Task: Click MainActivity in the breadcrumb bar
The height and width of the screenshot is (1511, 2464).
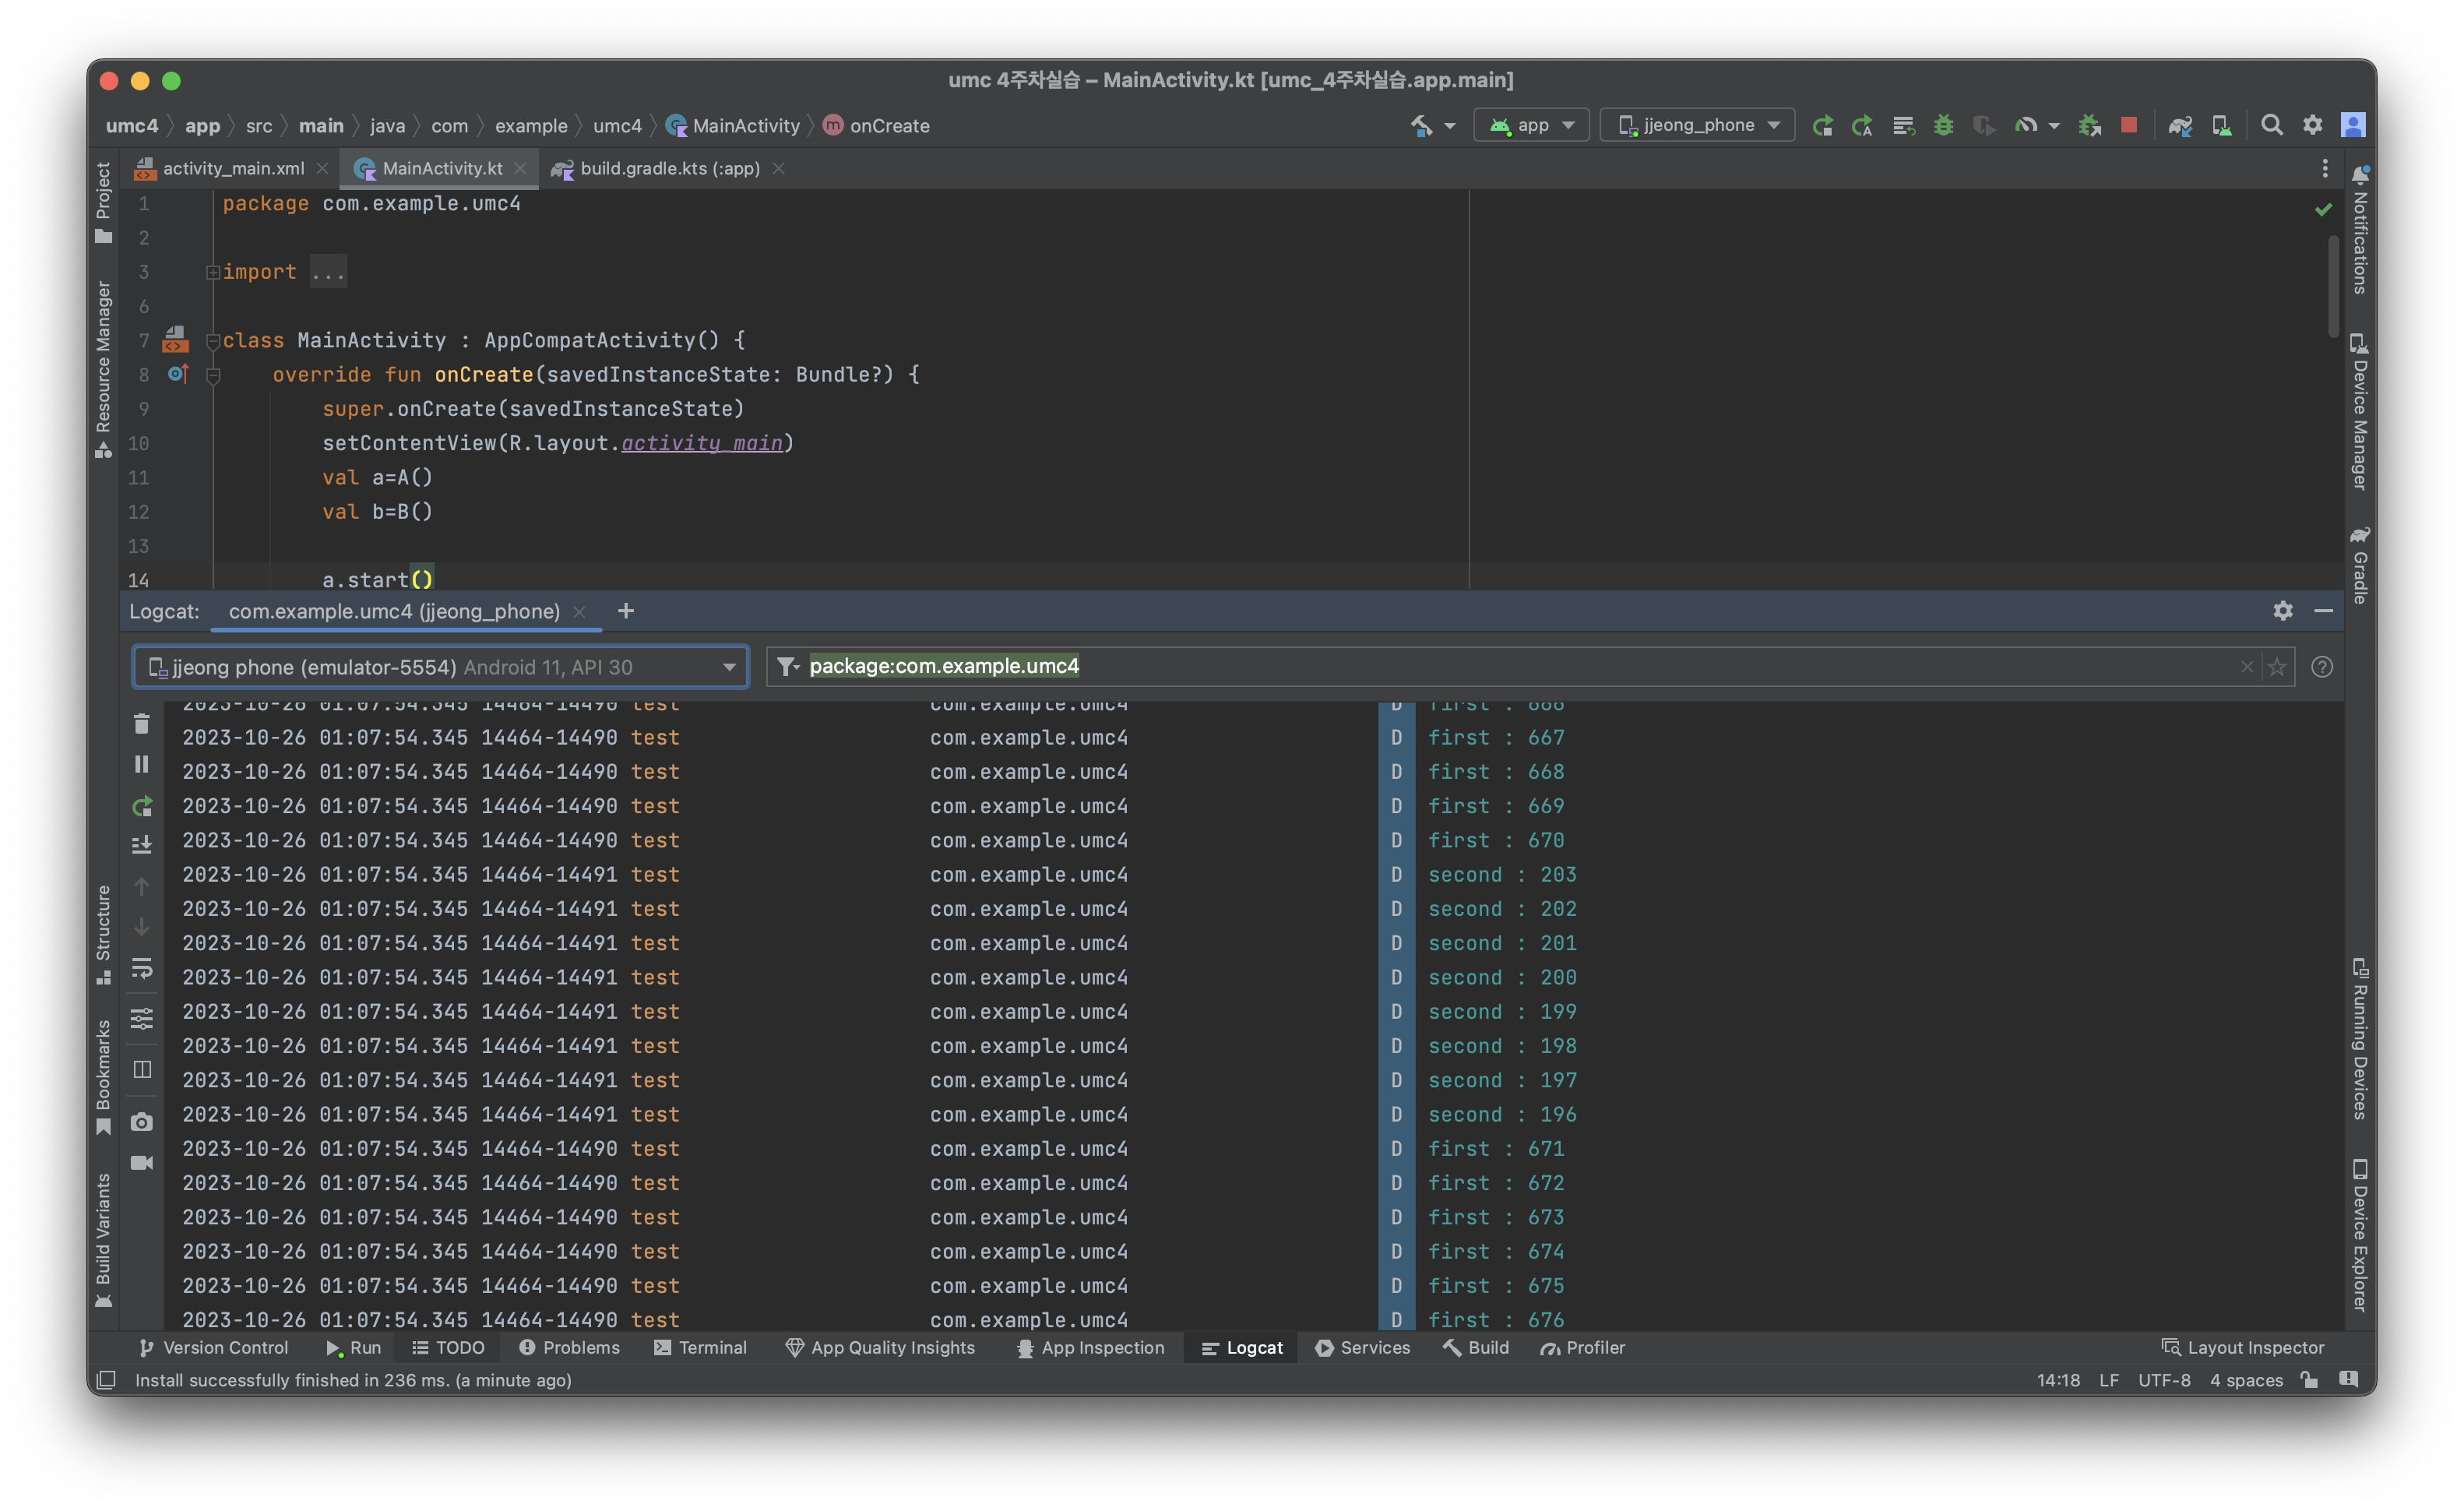Action: [734, 125]
